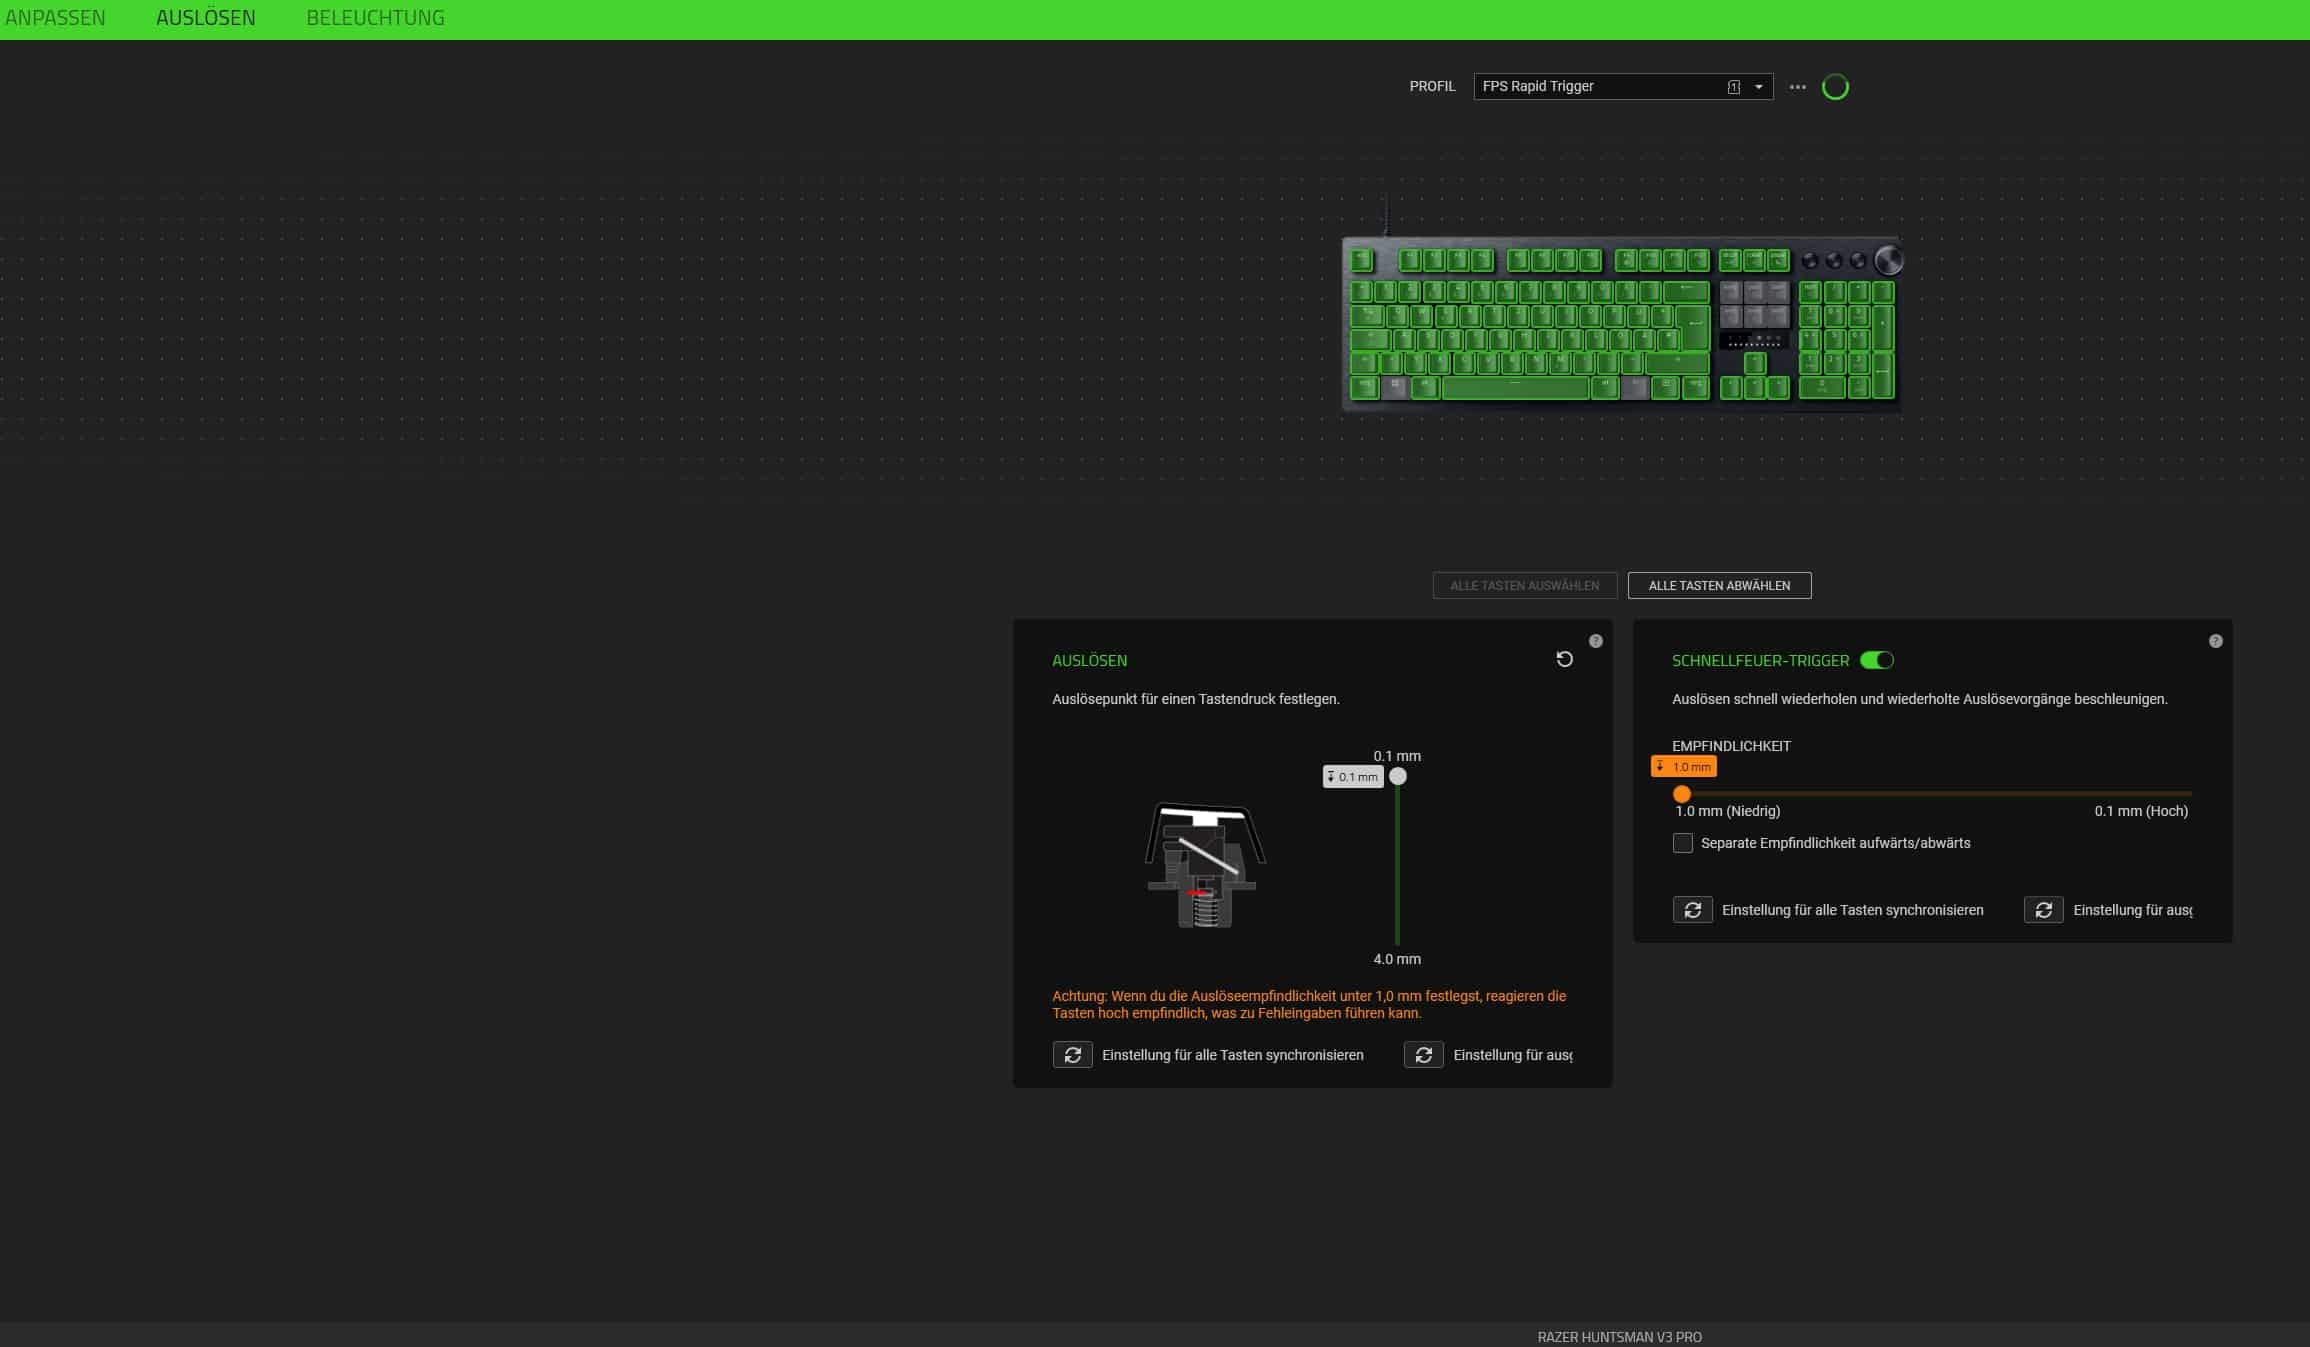
Task: Open help for the Auslösen panel
Action: pyautogui.click(x=1596, y=641)
